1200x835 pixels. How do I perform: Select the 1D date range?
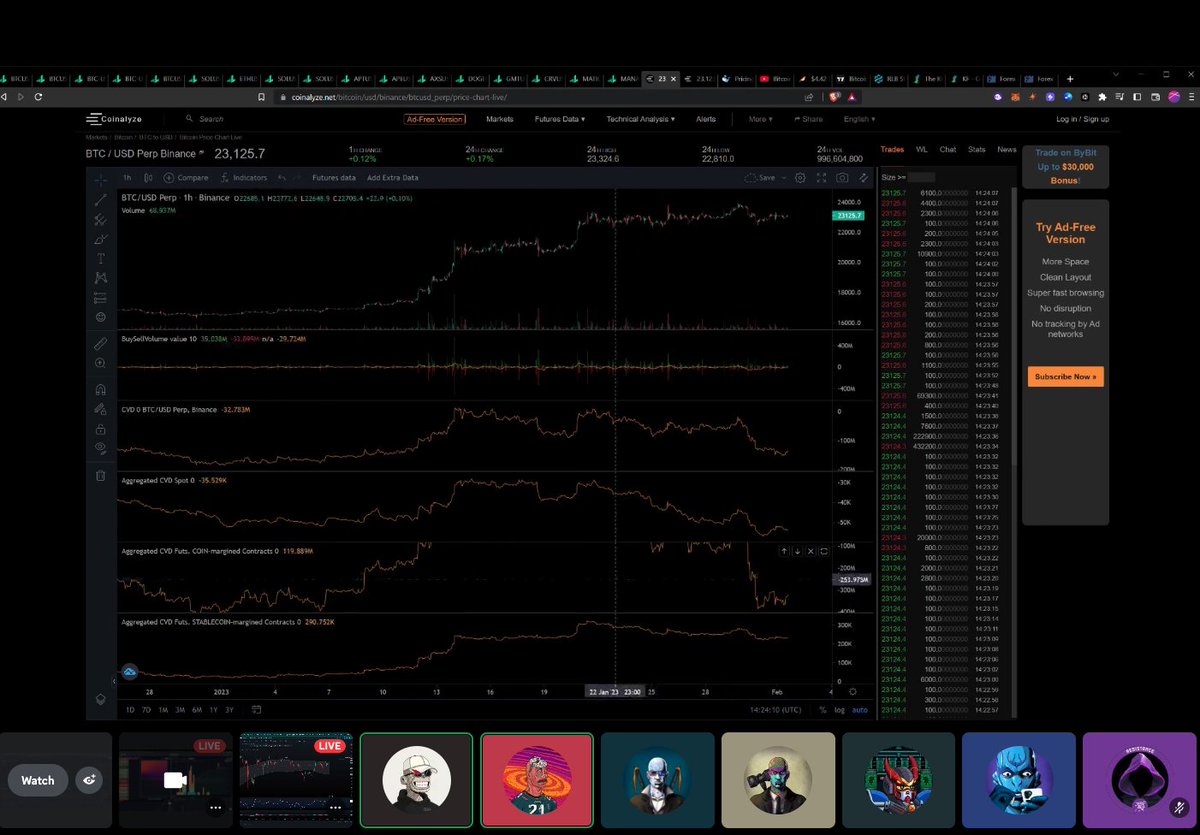[130, 710]
